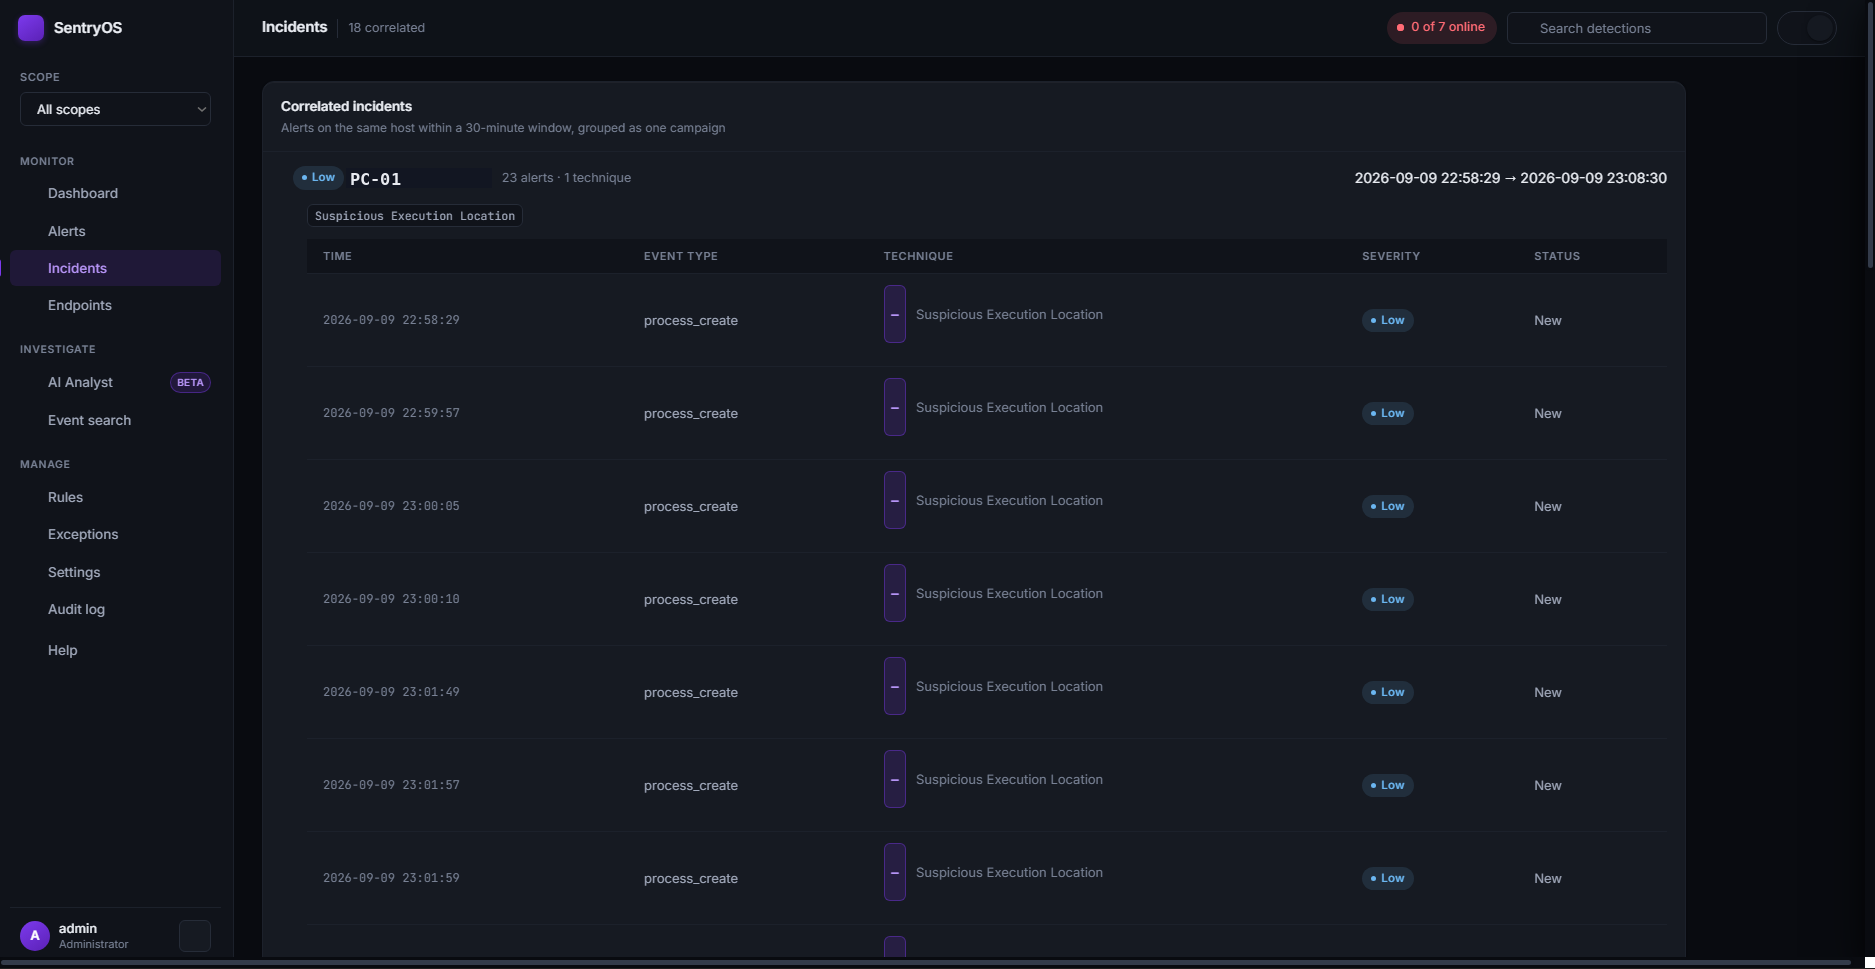Click the purple dash badge in the 22:58:29 row
Viewport: 1875px width, 969px height.
tap(895, 314)
